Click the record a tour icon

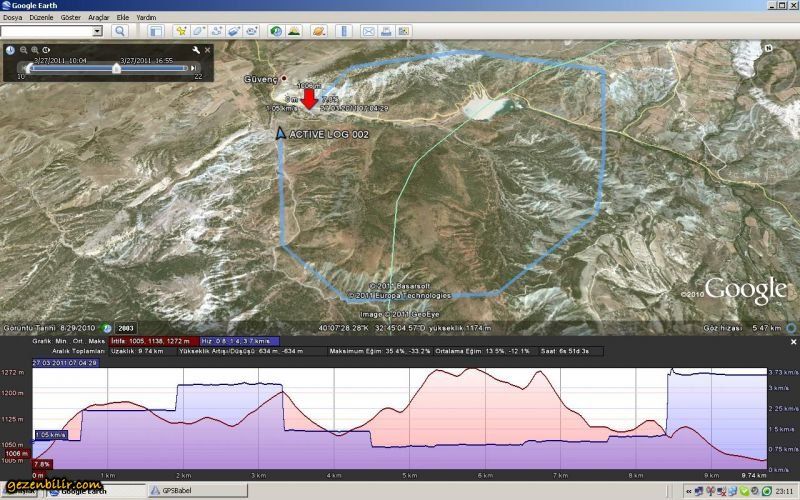pyautogui.click(x=250, y=31)
